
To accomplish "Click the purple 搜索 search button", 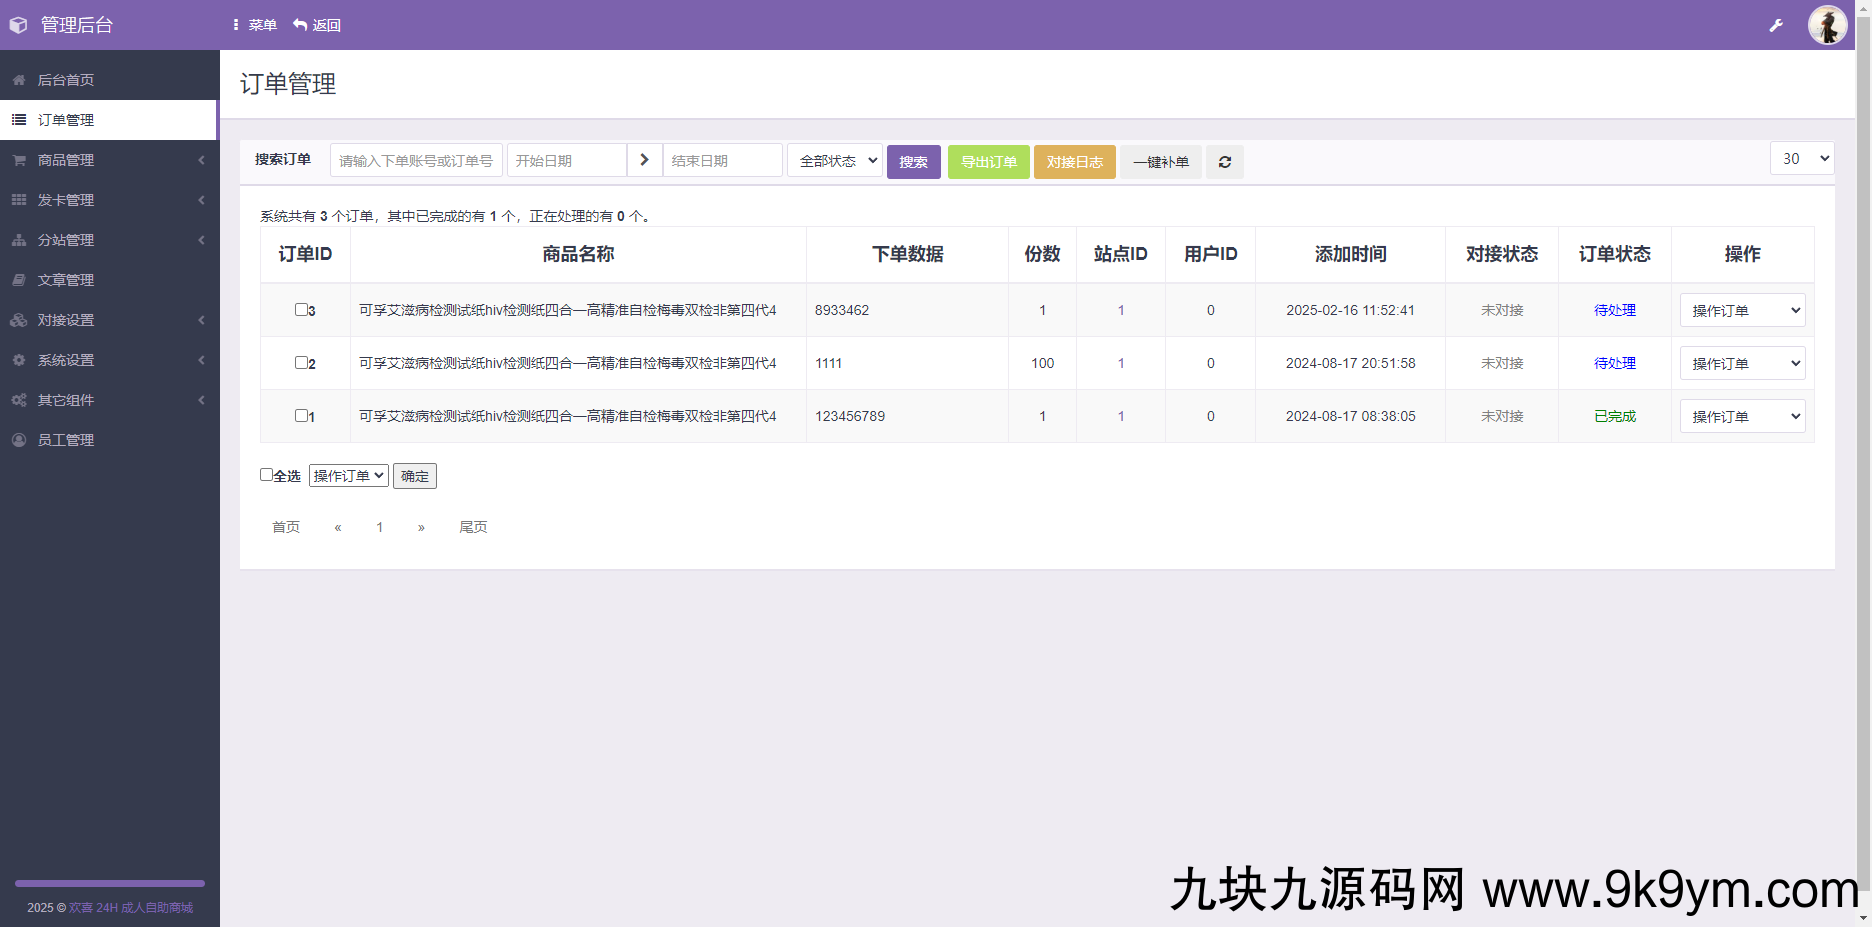I will [x=913, y=161].
